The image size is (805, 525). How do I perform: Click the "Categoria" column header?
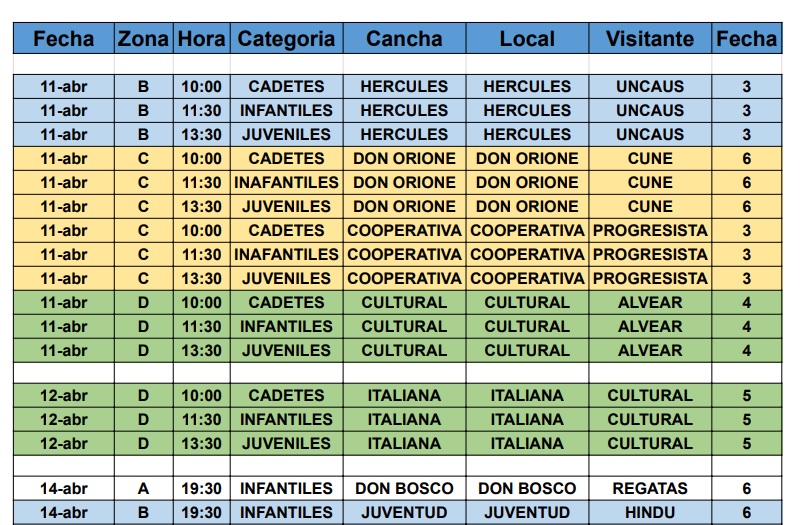[286, 39]
